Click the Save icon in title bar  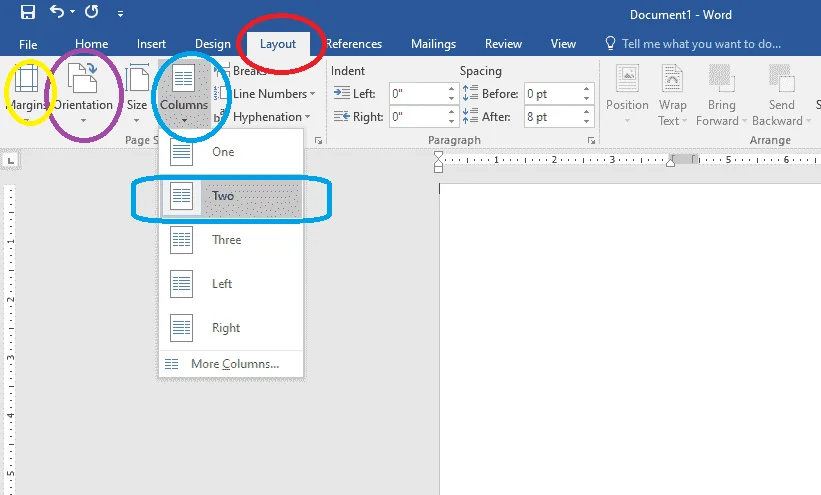[28, 12]
